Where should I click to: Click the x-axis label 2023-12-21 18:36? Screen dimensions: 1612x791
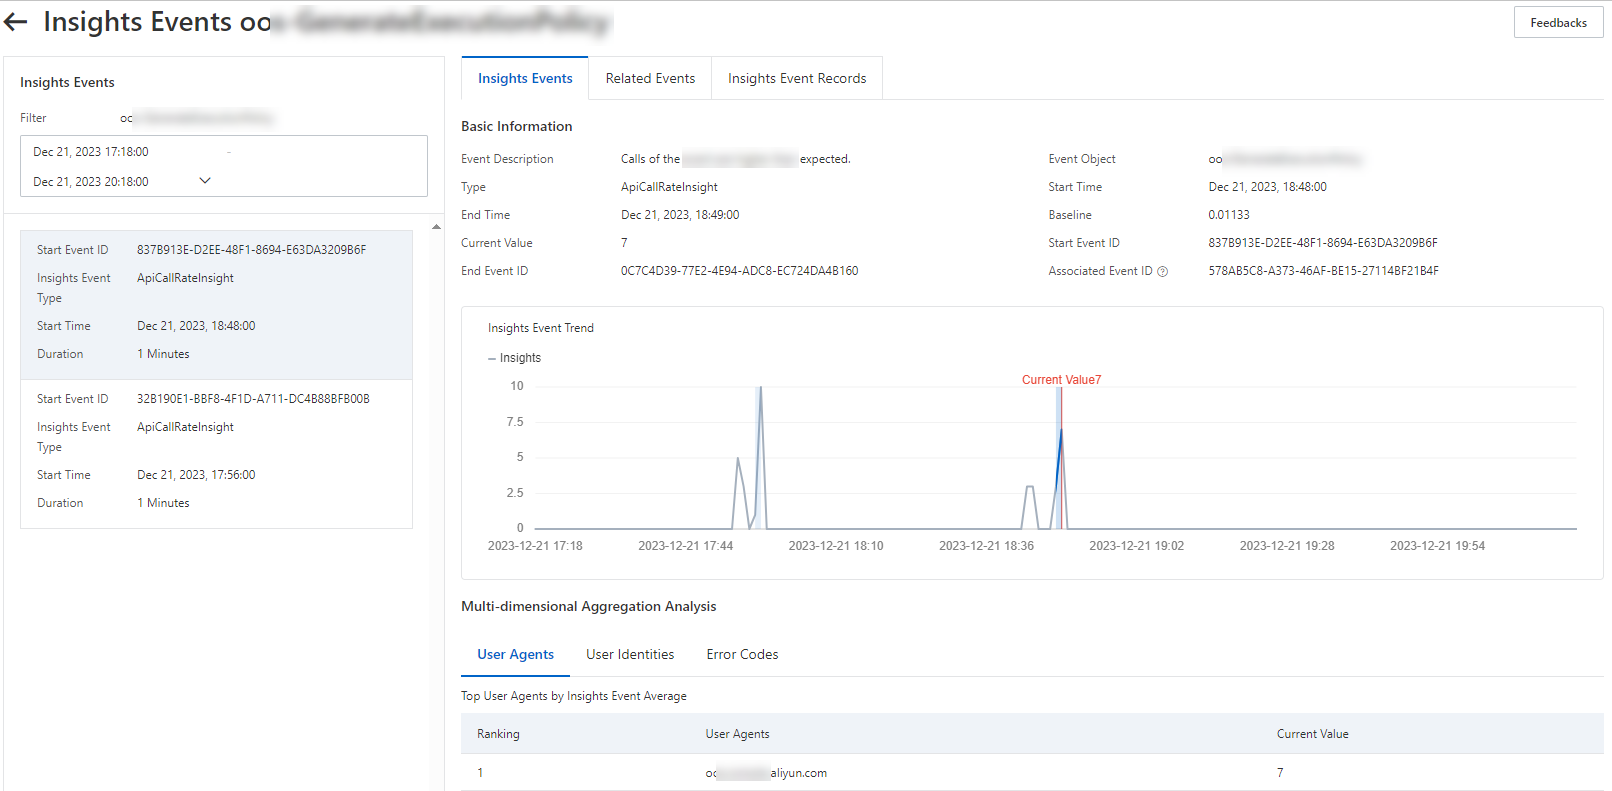point(986,546)
